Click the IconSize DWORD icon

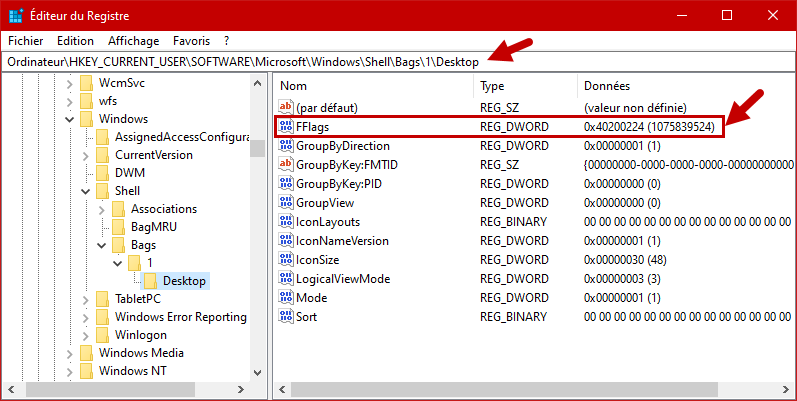click(x=286, y=260)
